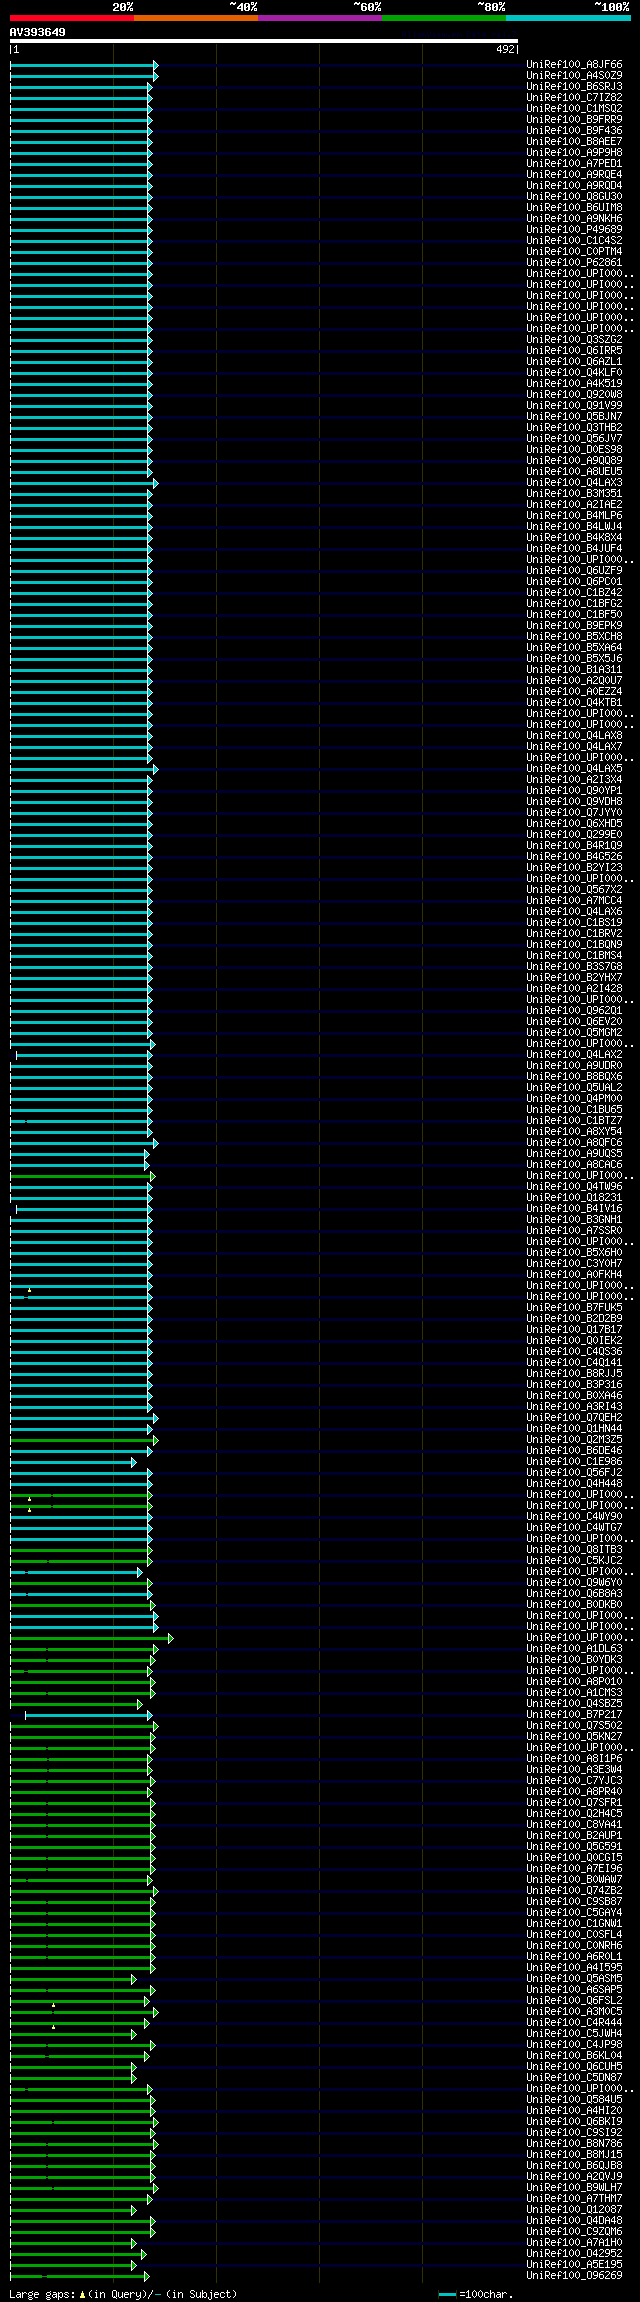Select the UniRef100_Q4LAX2 entry
Screen dimensions: 640x2302
tap(574, 1055)
